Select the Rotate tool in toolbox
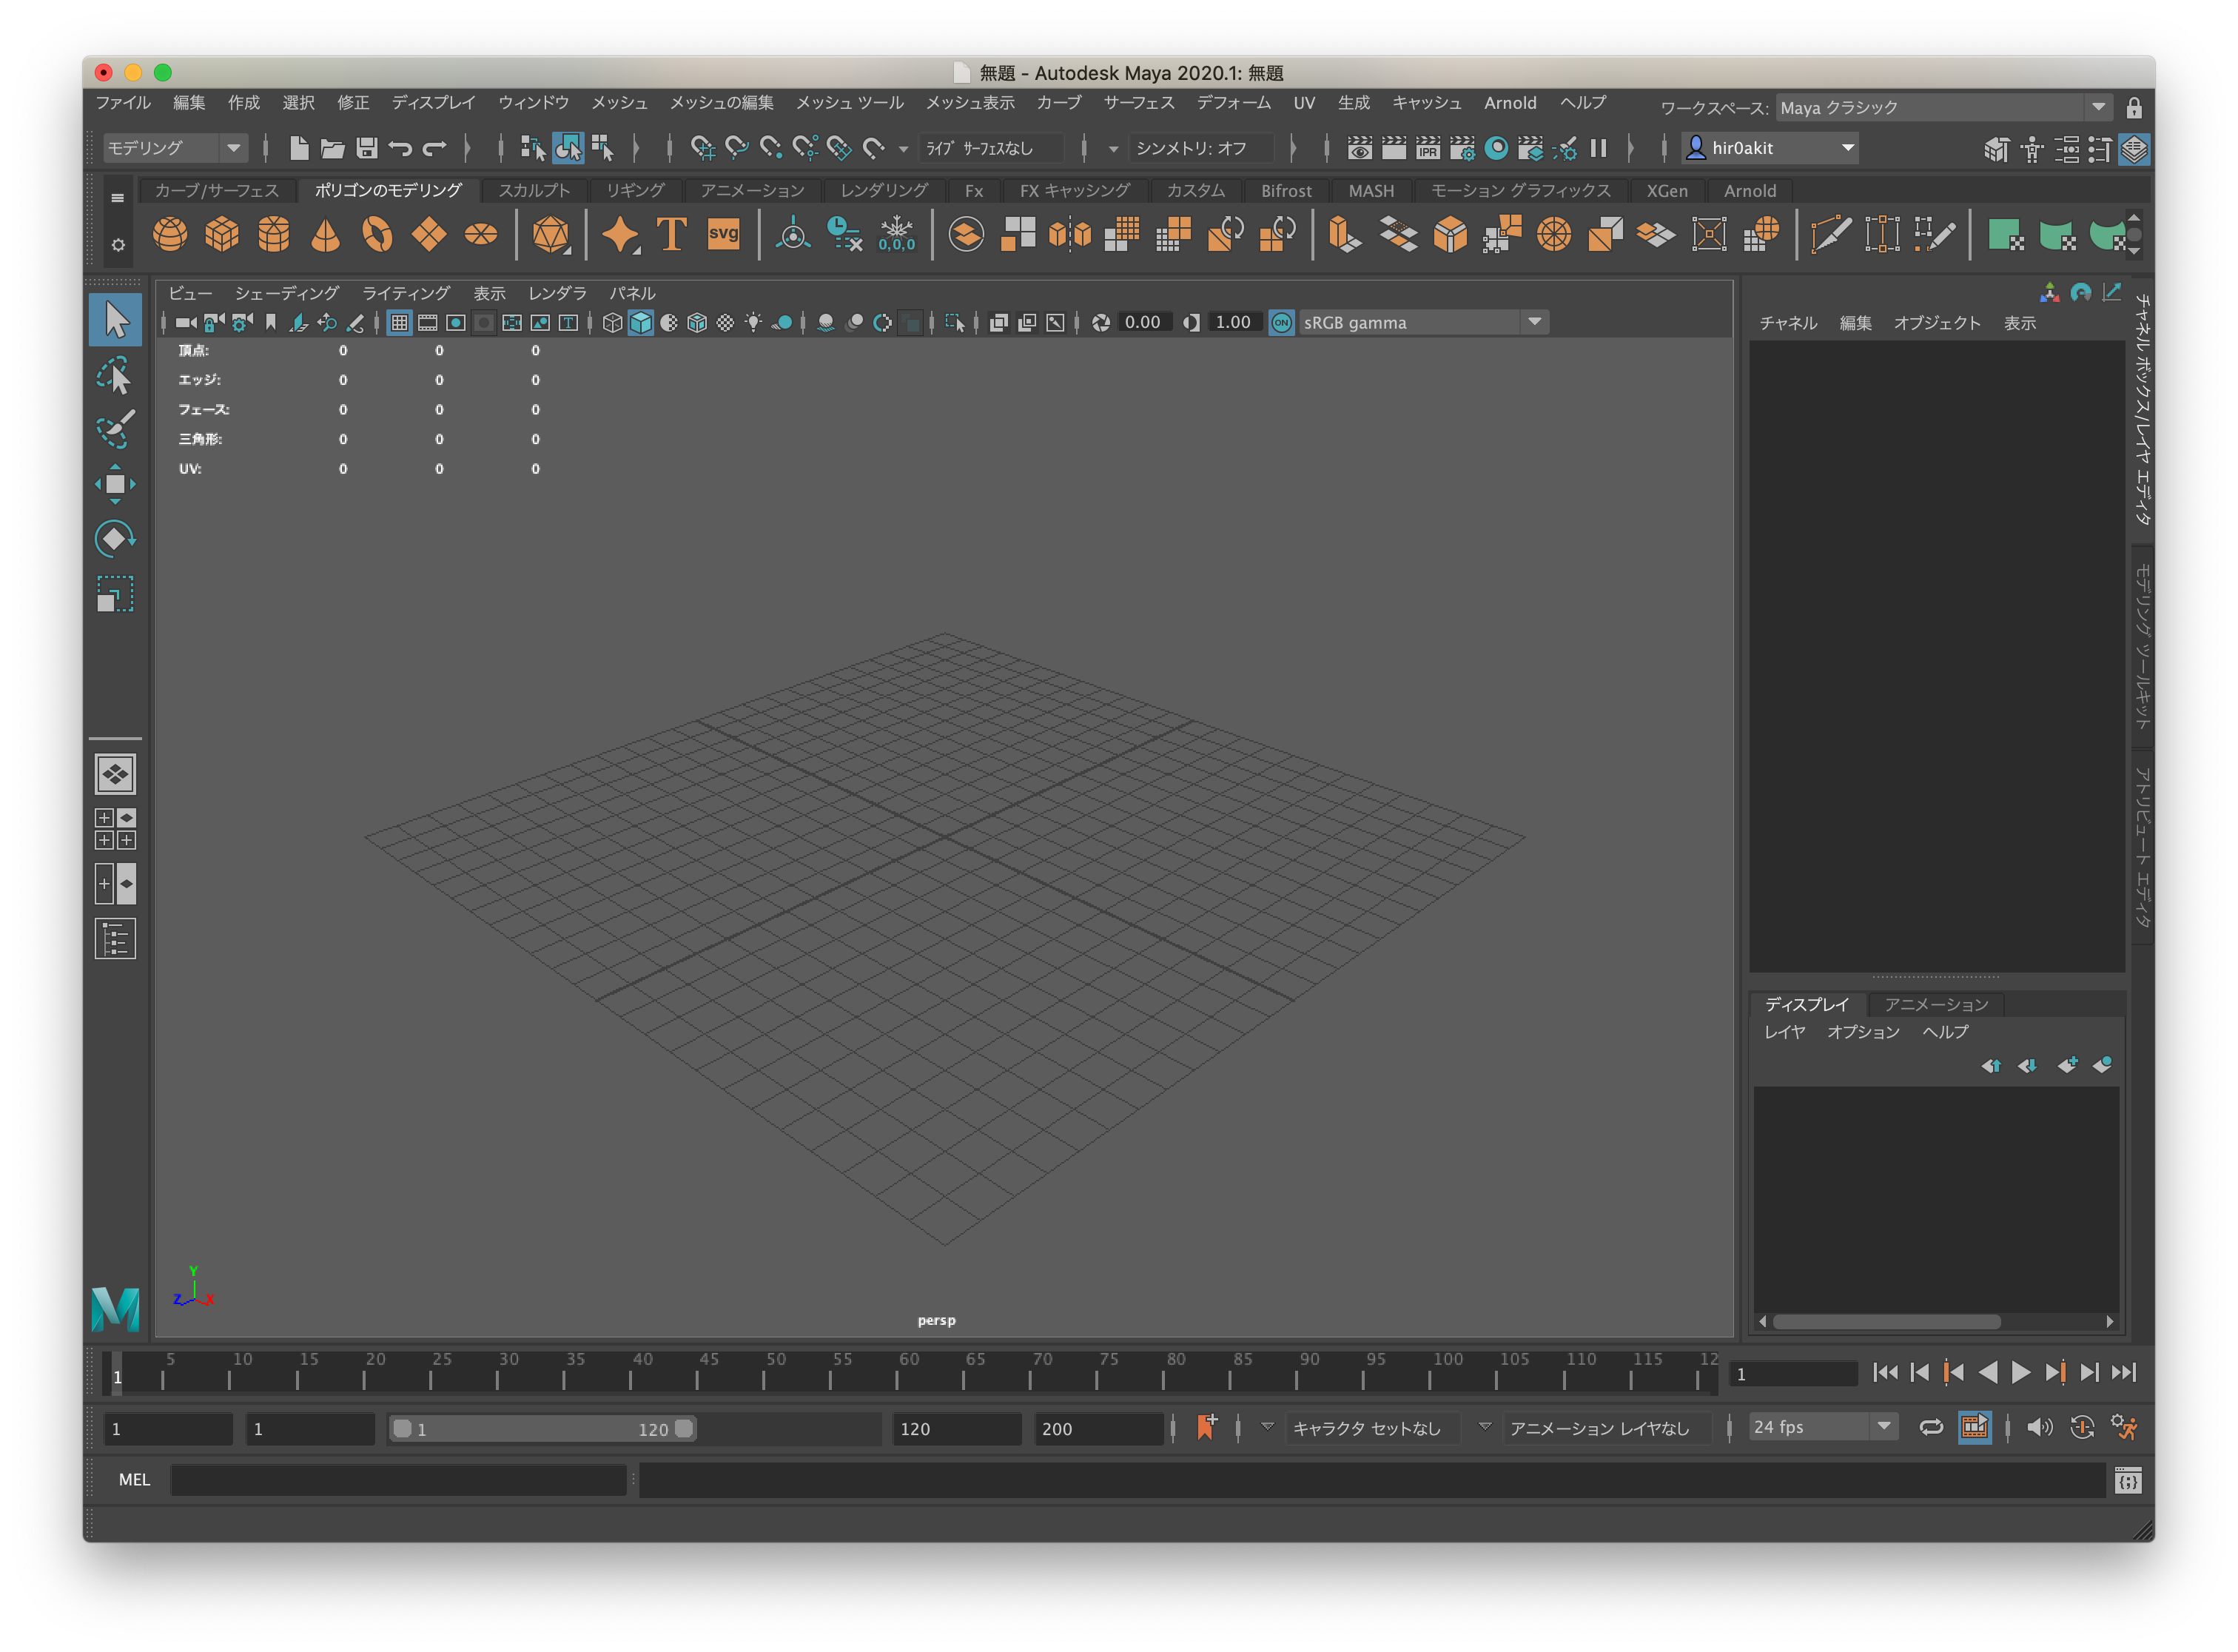This screenshot has width=2238, height=1652. [115, 539]
